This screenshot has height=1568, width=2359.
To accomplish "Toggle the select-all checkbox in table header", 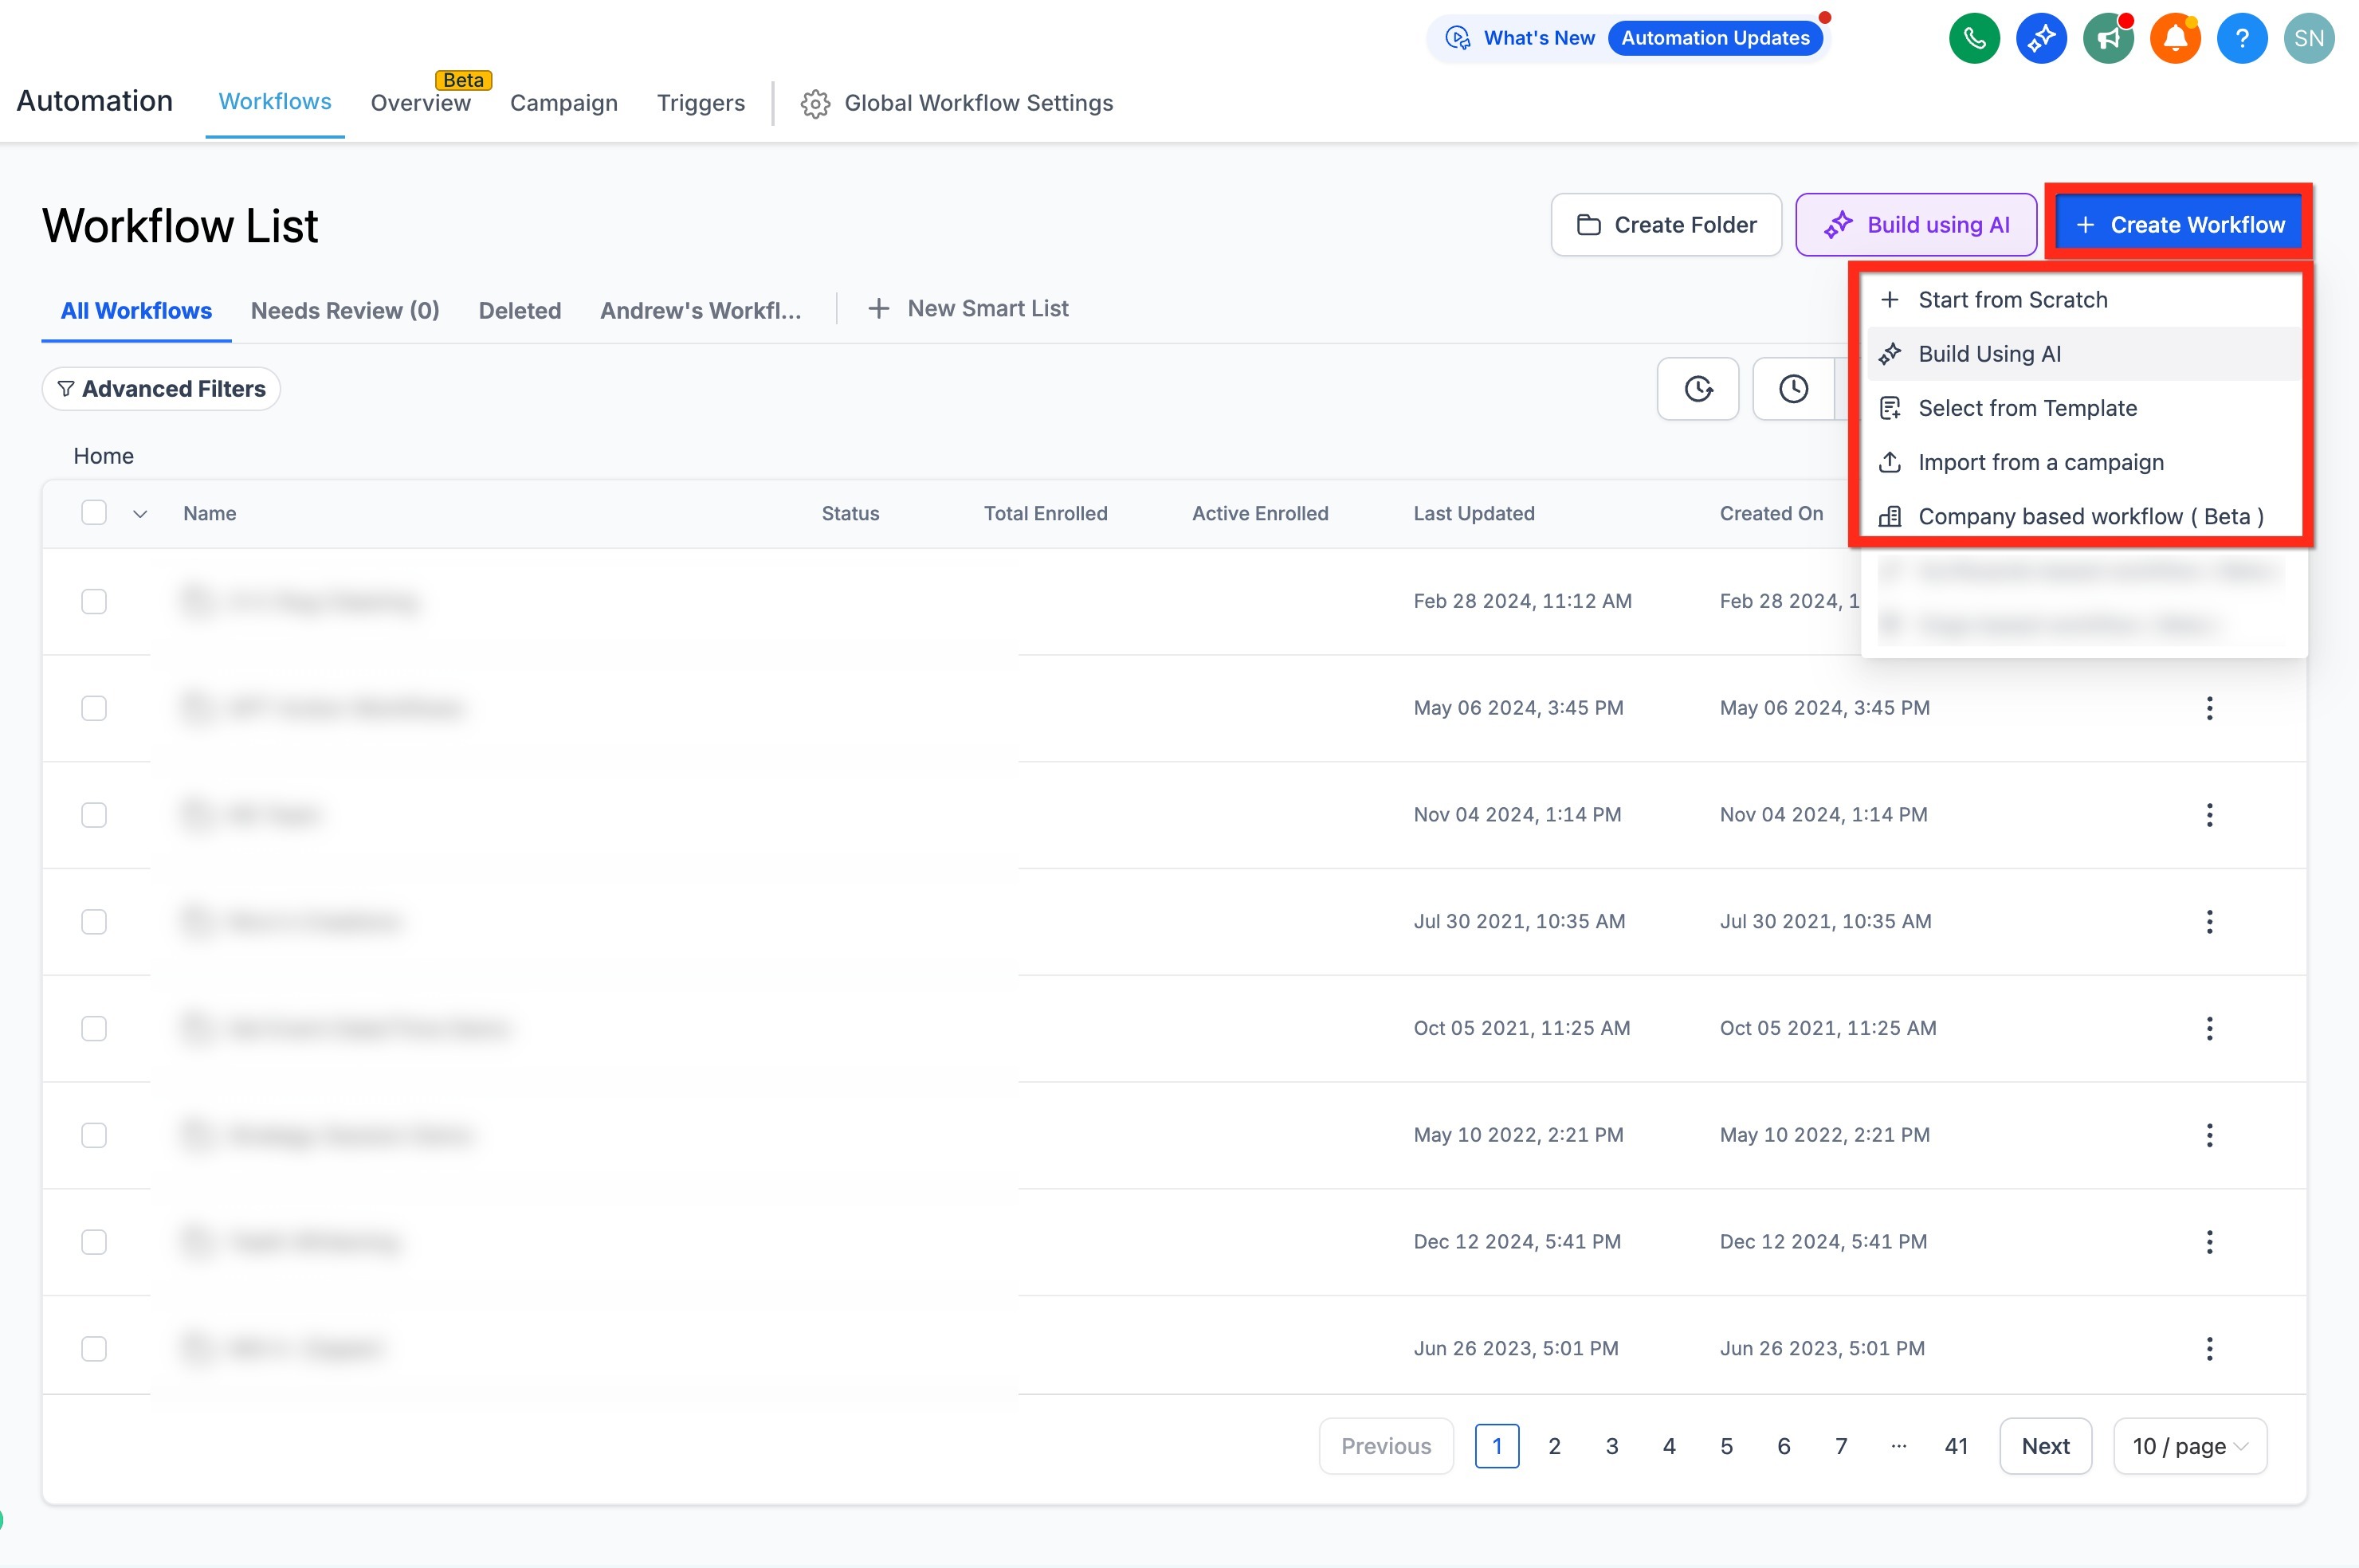I will [x=94, y=513].
